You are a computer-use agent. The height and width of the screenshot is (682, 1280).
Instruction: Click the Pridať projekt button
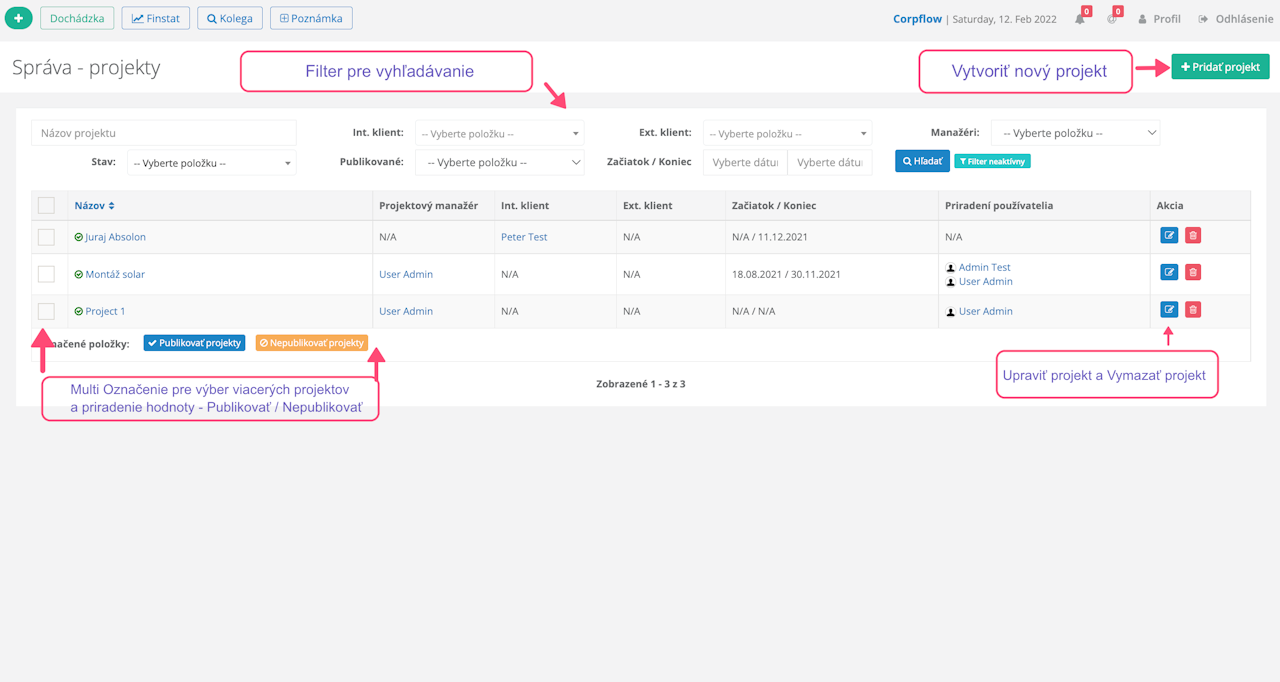point(1220,67)
